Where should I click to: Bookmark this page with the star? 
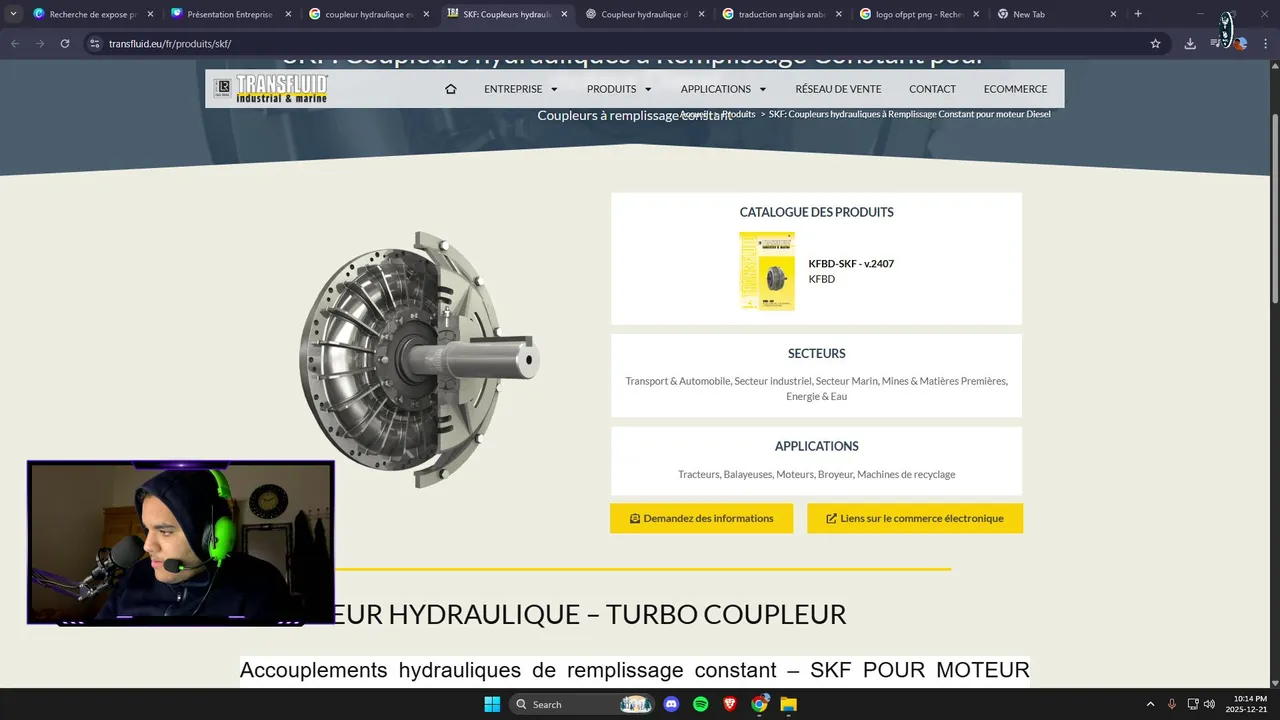coord(1155,44)
